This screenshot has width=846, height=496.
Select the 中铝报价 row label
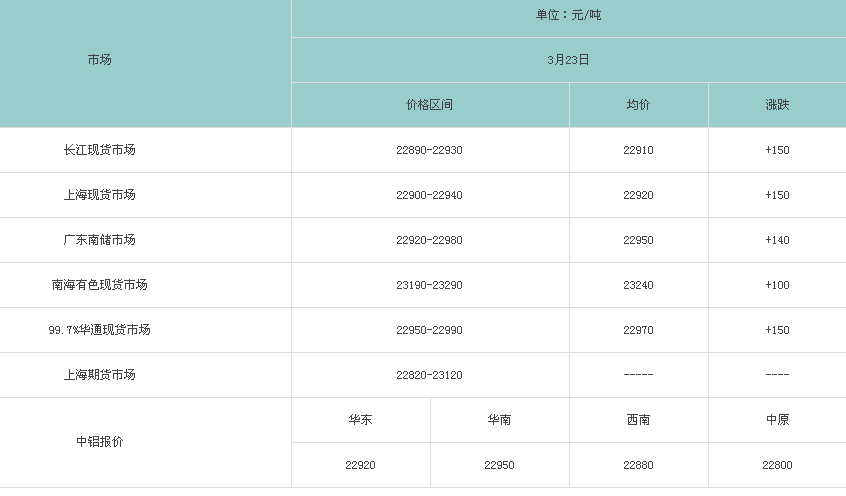pyautogui.click(x=100, y=442)
